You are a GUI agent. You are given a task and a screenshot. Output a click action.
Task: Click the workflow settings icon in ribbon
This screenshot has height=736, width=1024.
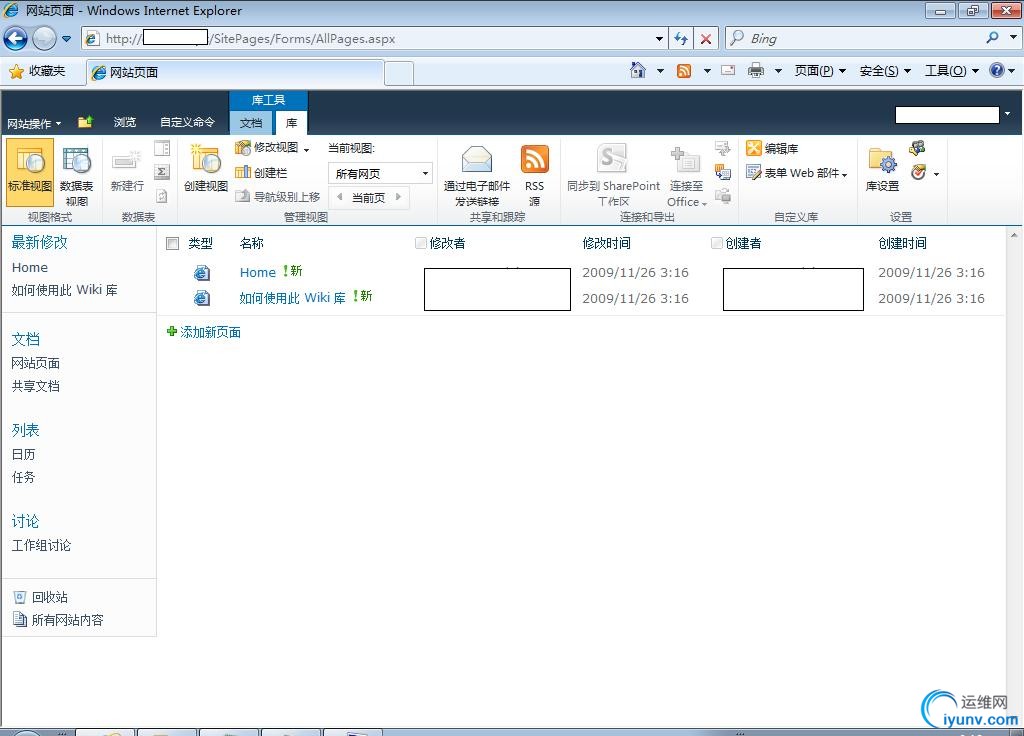click(918, 172)
